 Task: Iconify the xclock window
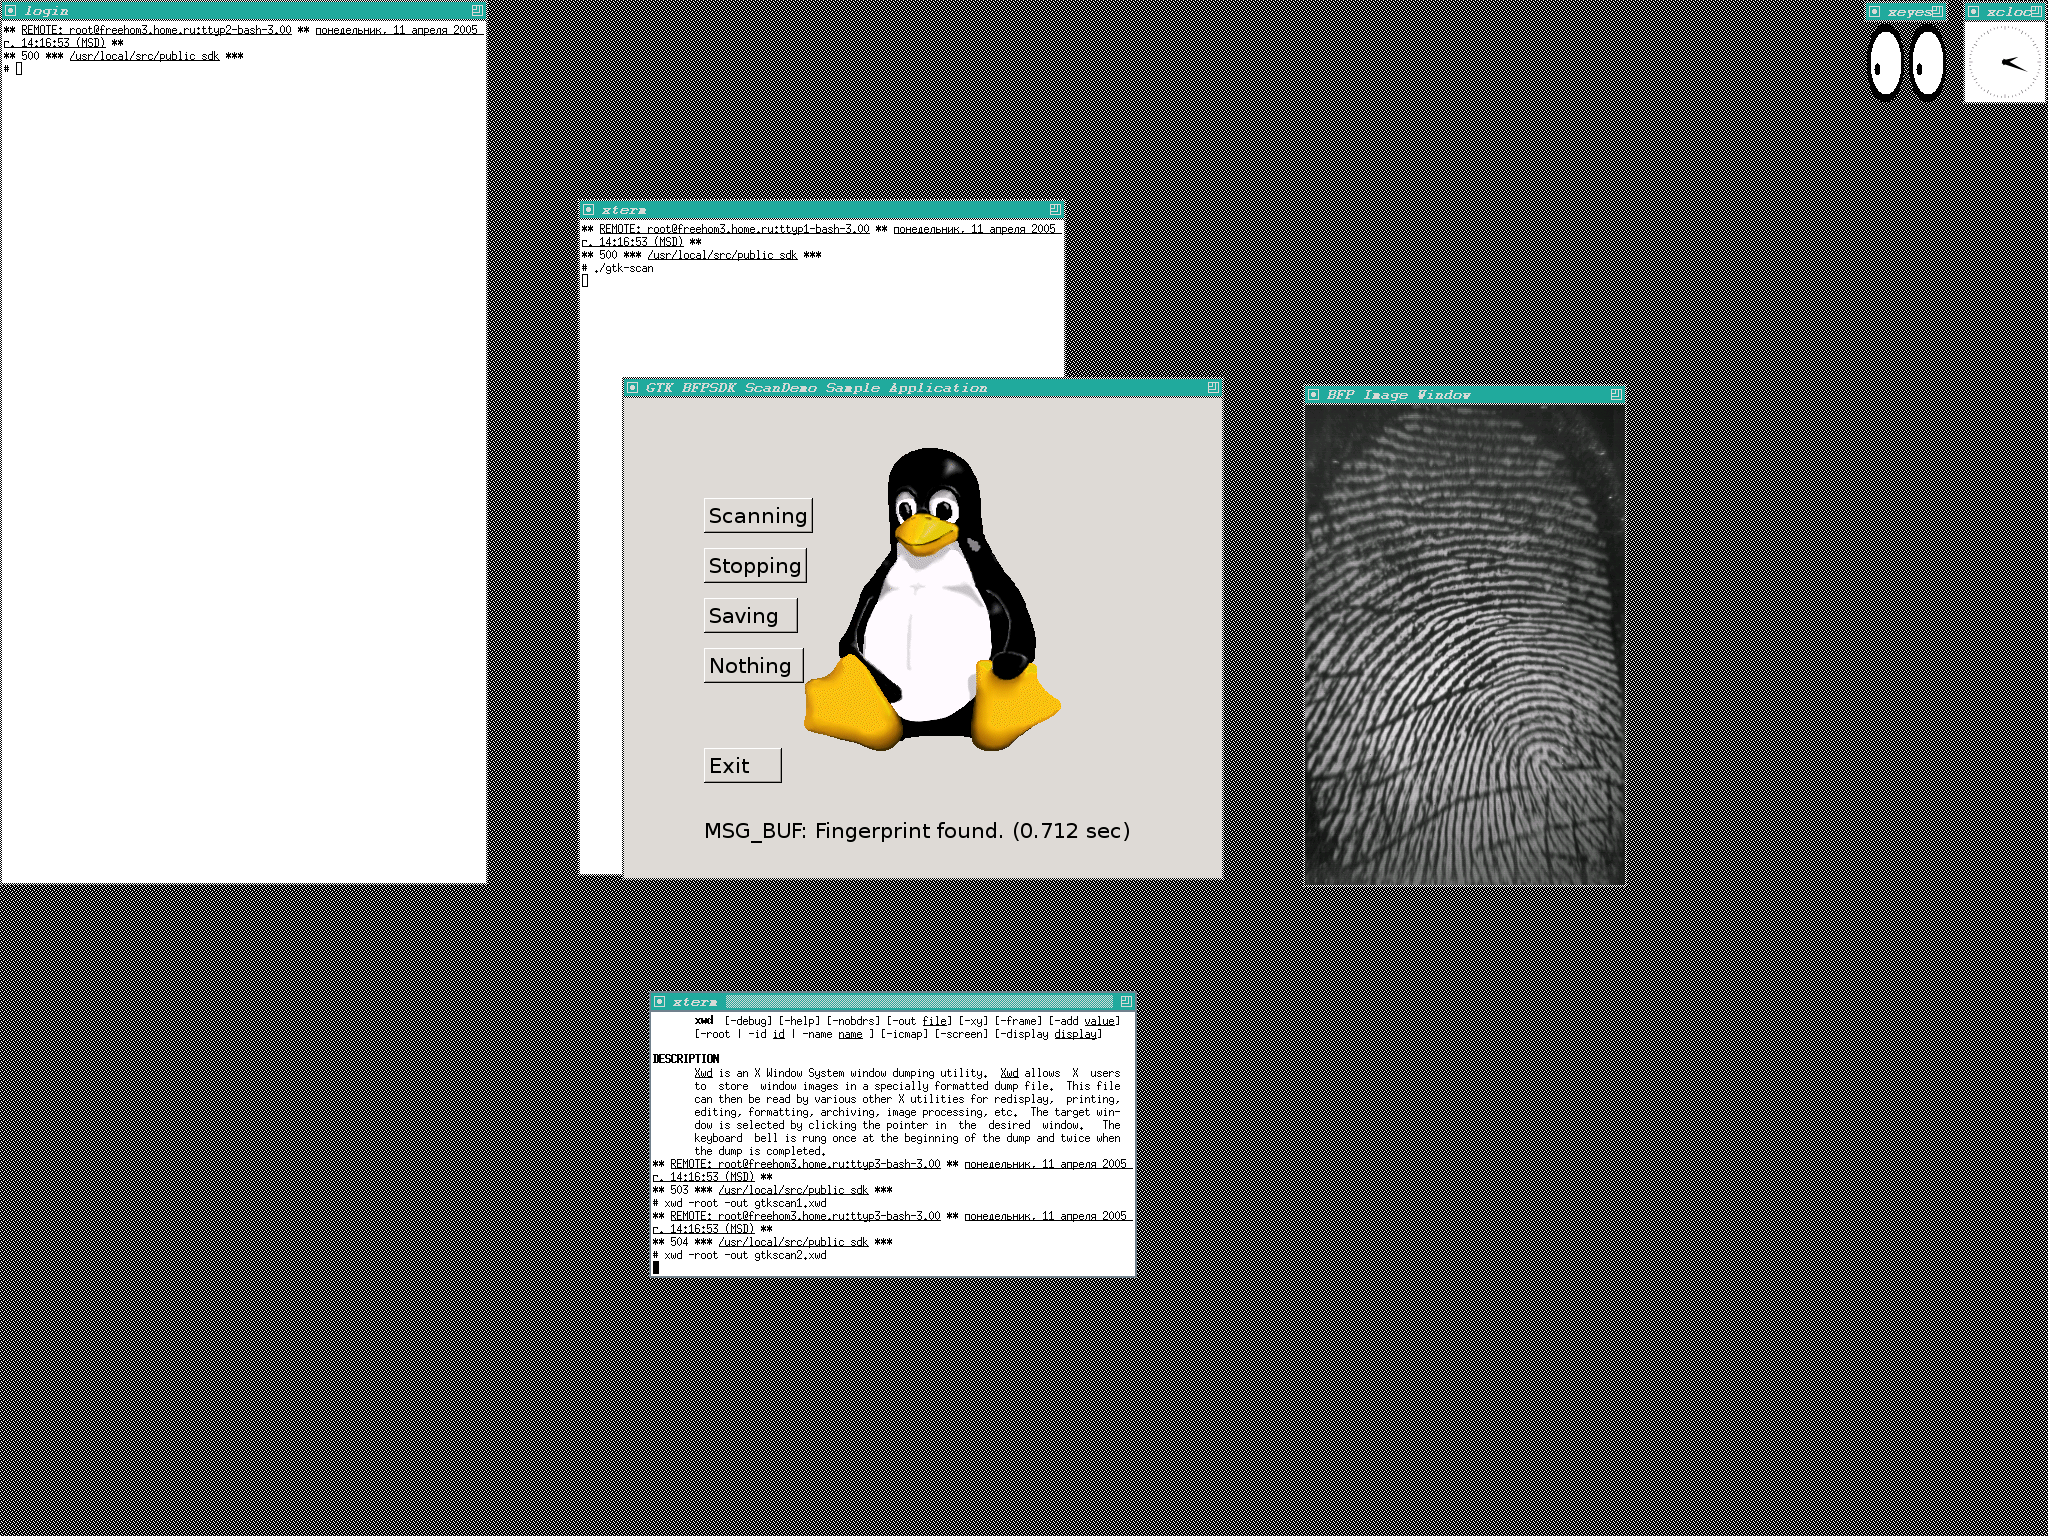[1974, 12]
